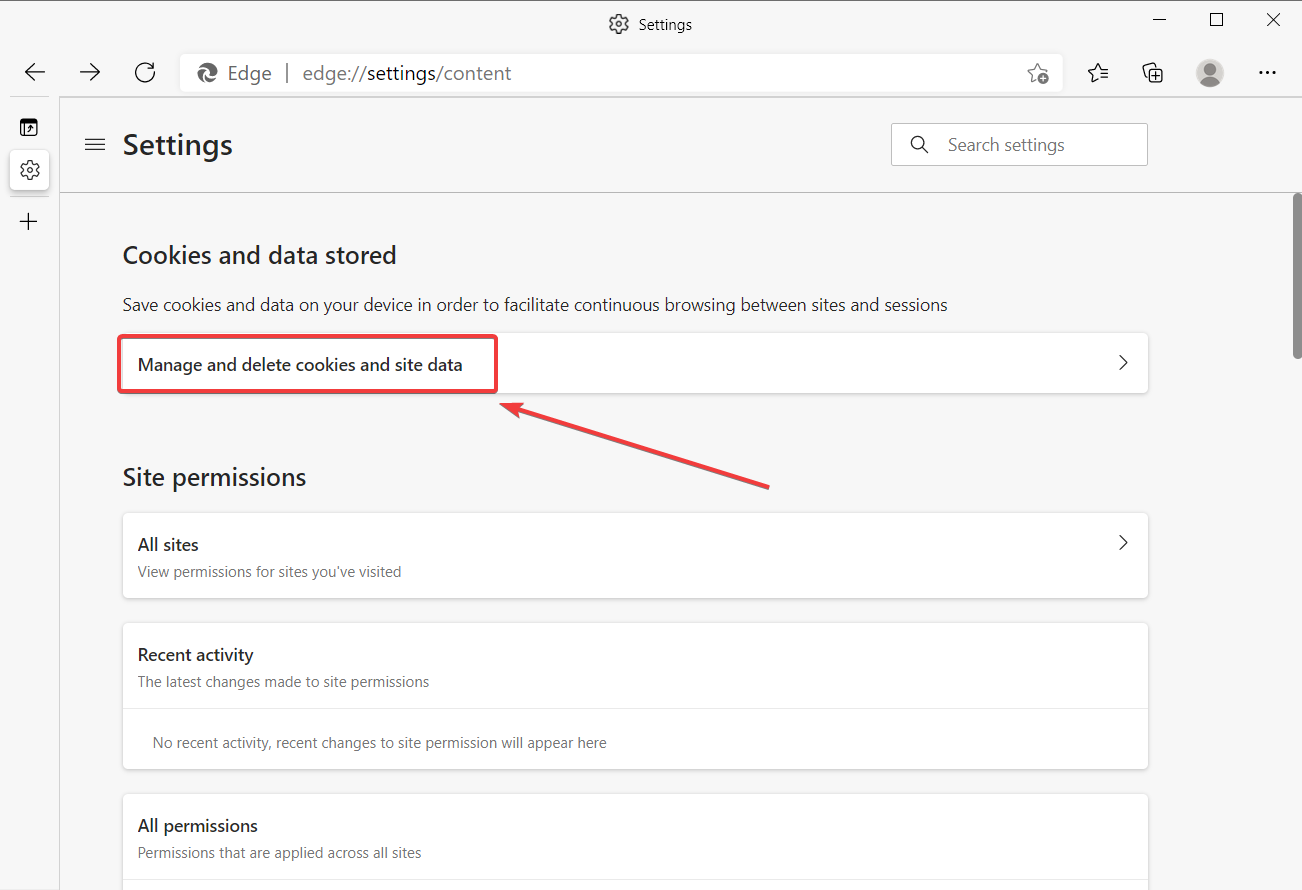1302x890 pixels.
Task: Open a new tab with plus icon
Action: pos(29,222)
